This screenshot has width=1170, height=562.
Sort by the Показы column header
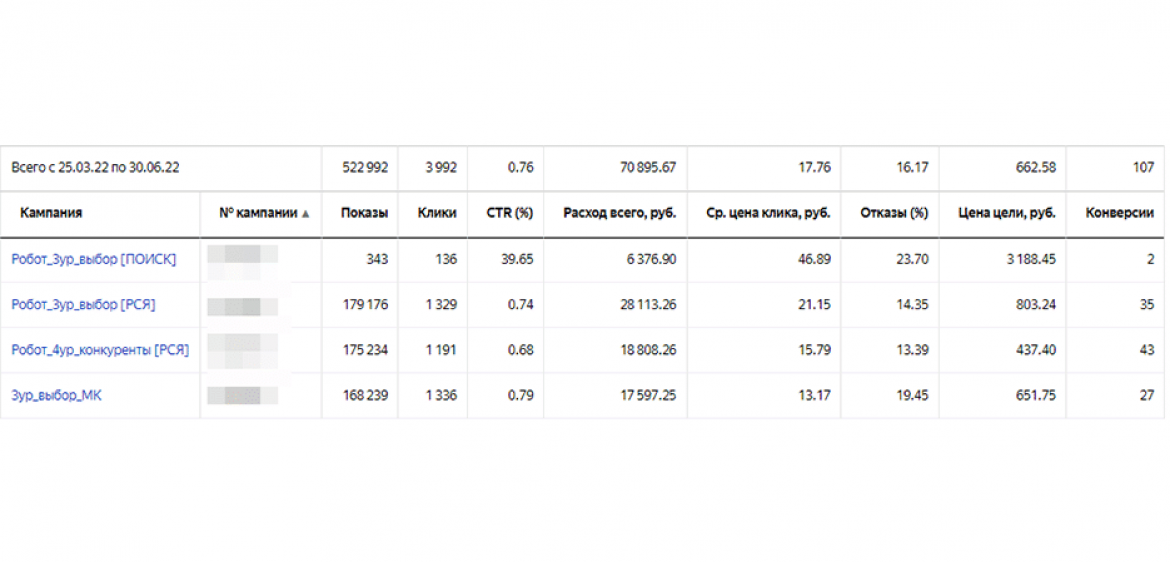click(364, 213)
